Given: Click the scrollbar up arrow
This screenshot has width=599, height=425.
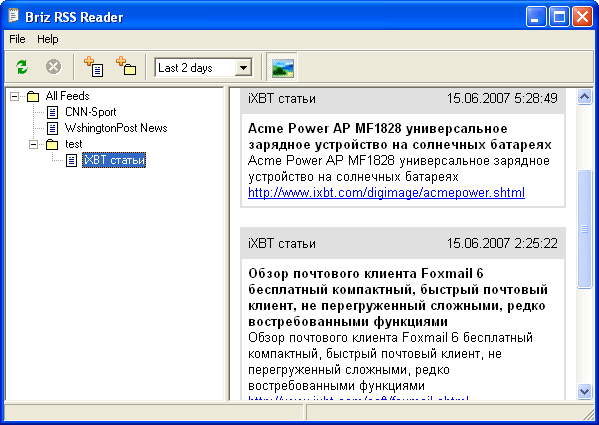Looking at the screenshot, I should [584, 97].
